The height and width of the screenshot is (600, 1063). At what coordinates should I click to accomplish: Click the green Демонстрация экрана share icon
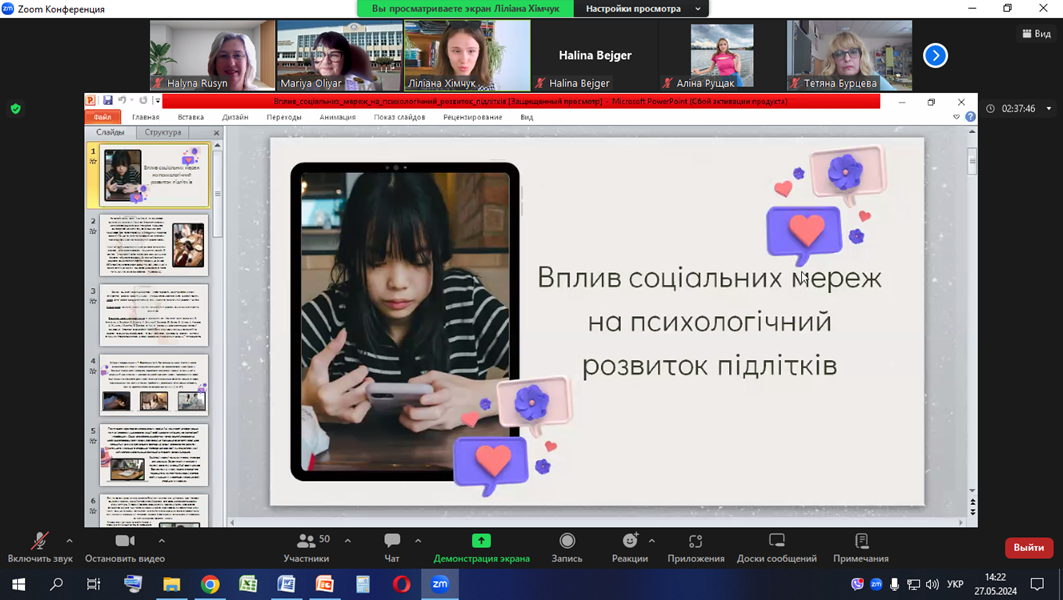(x=481, y=541)
